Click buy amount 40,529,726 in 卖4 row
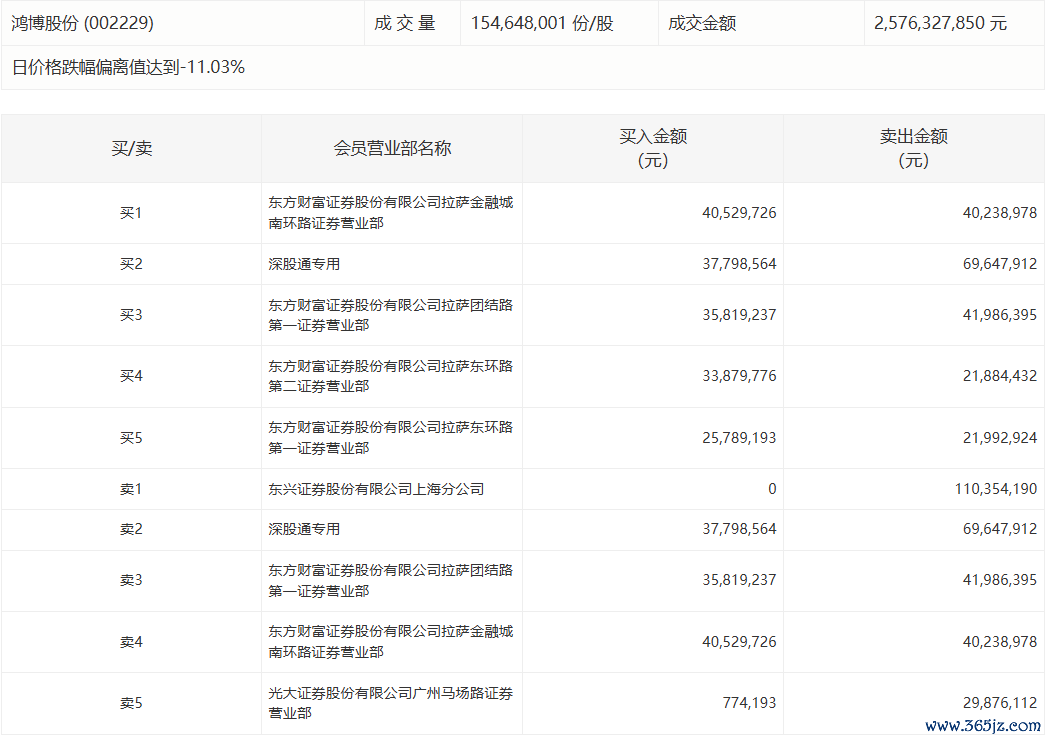The width and height of the screenshot is (1048, 741). pyautogui.click(x=739, y=641)
